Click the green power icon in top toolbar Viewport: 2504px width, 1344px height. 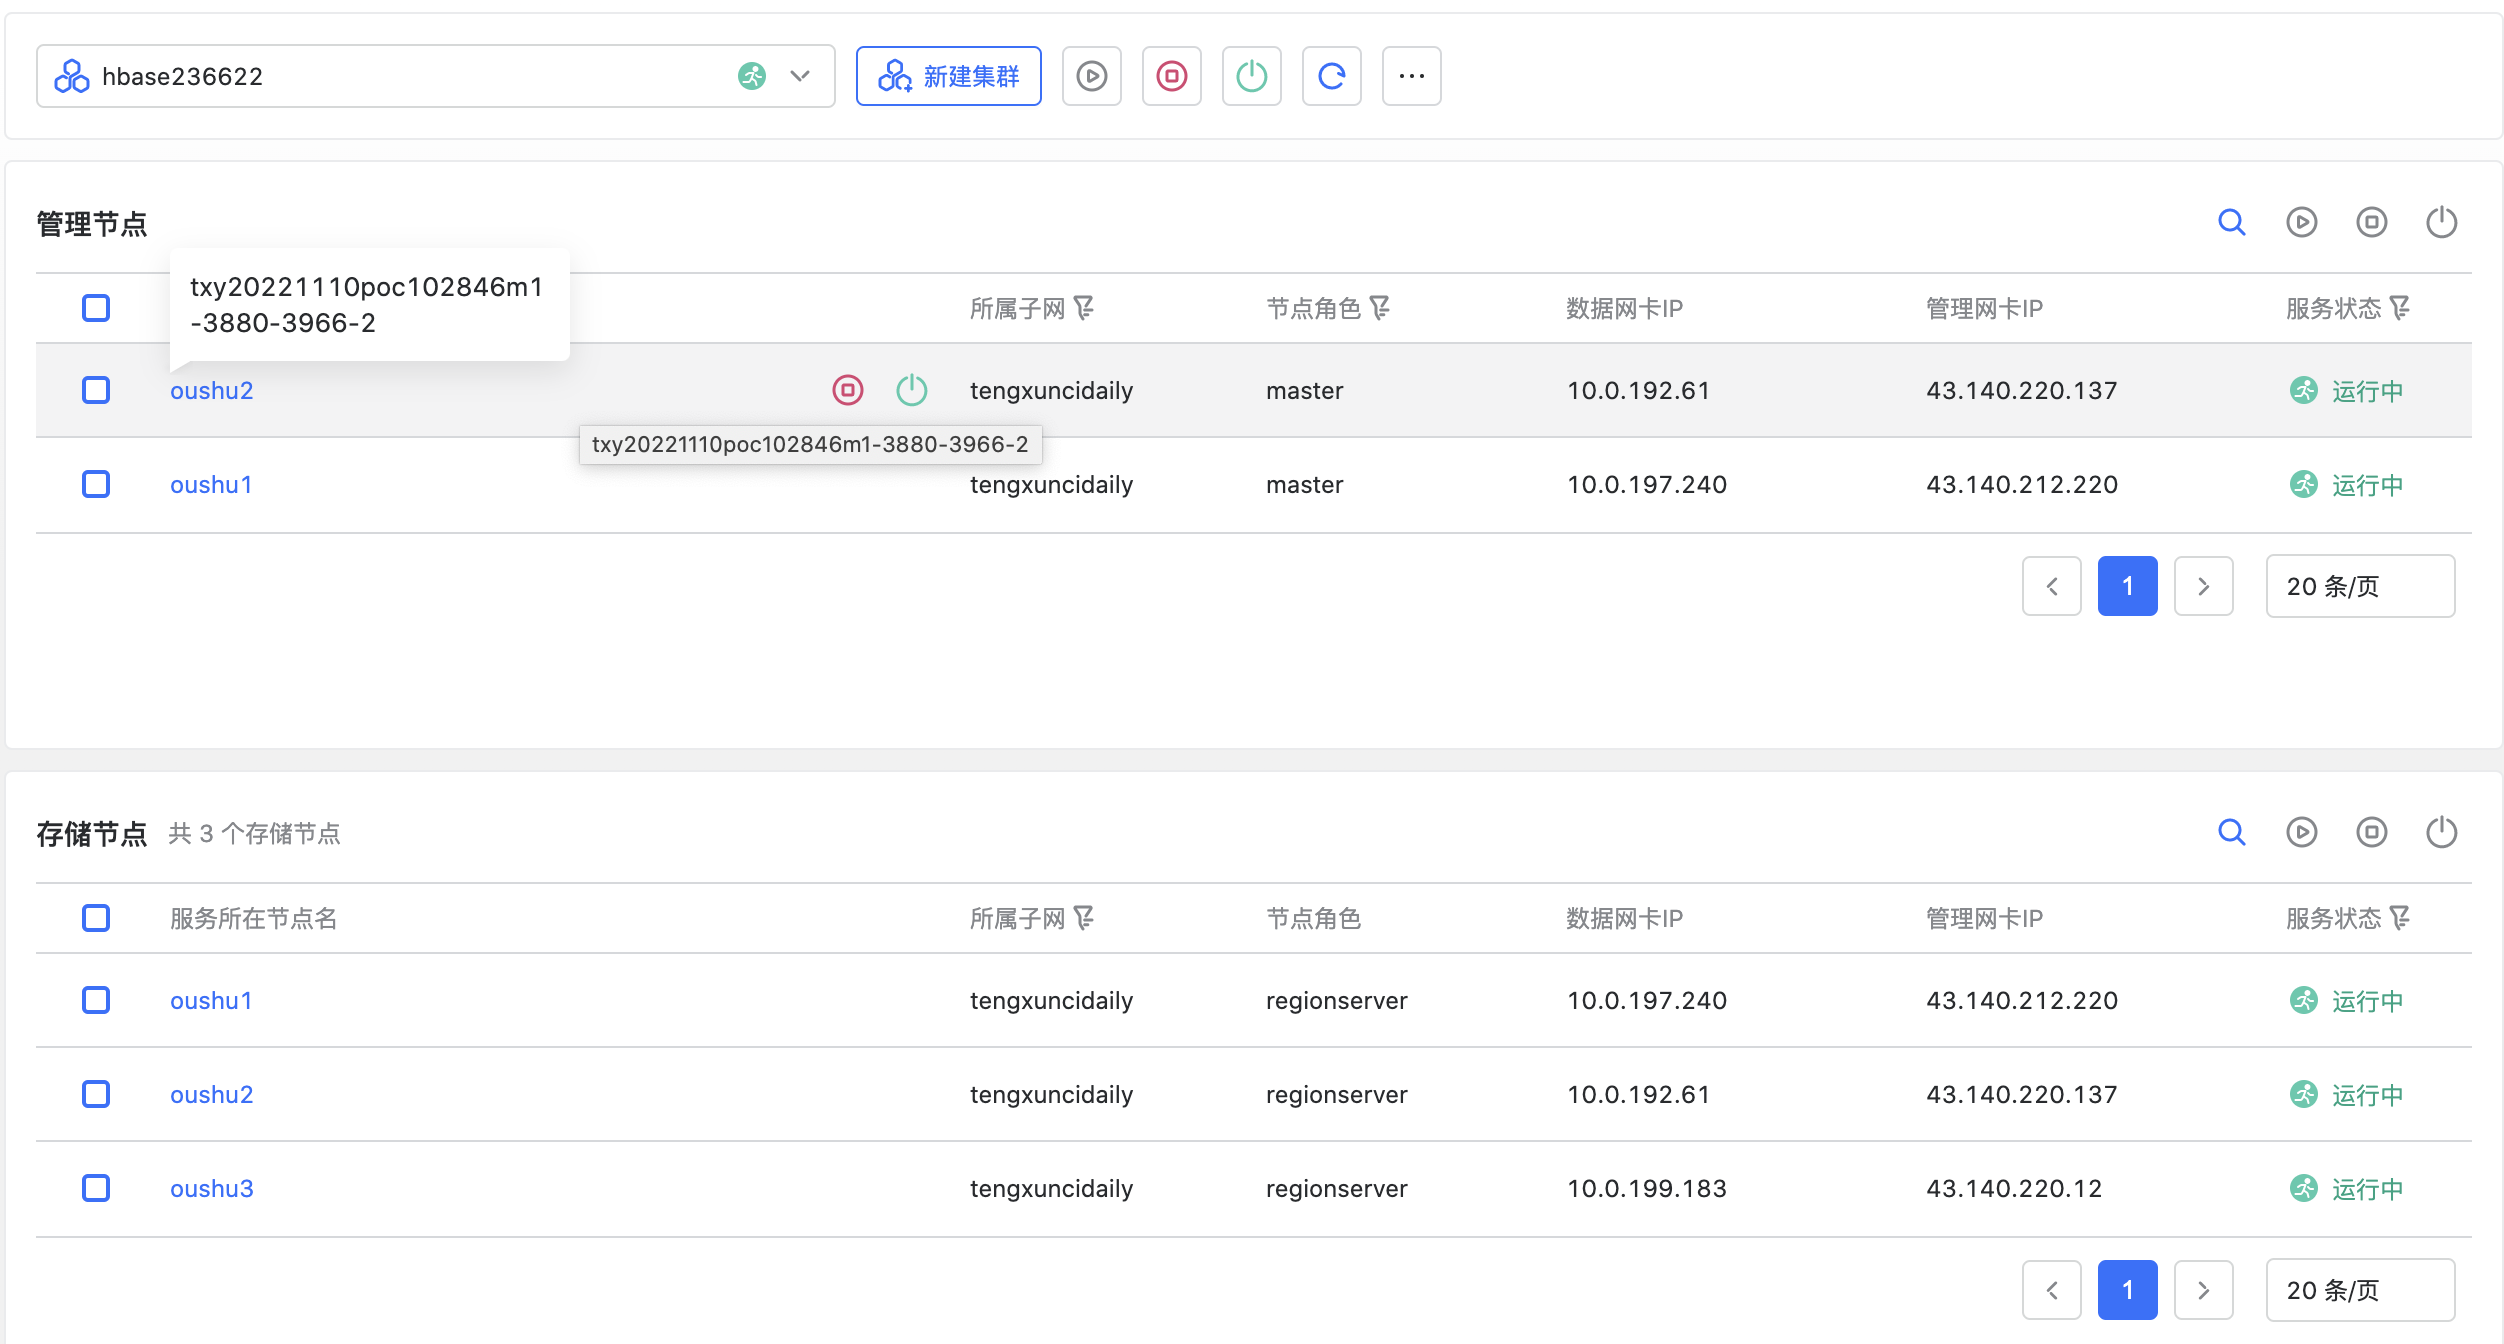1251,76
